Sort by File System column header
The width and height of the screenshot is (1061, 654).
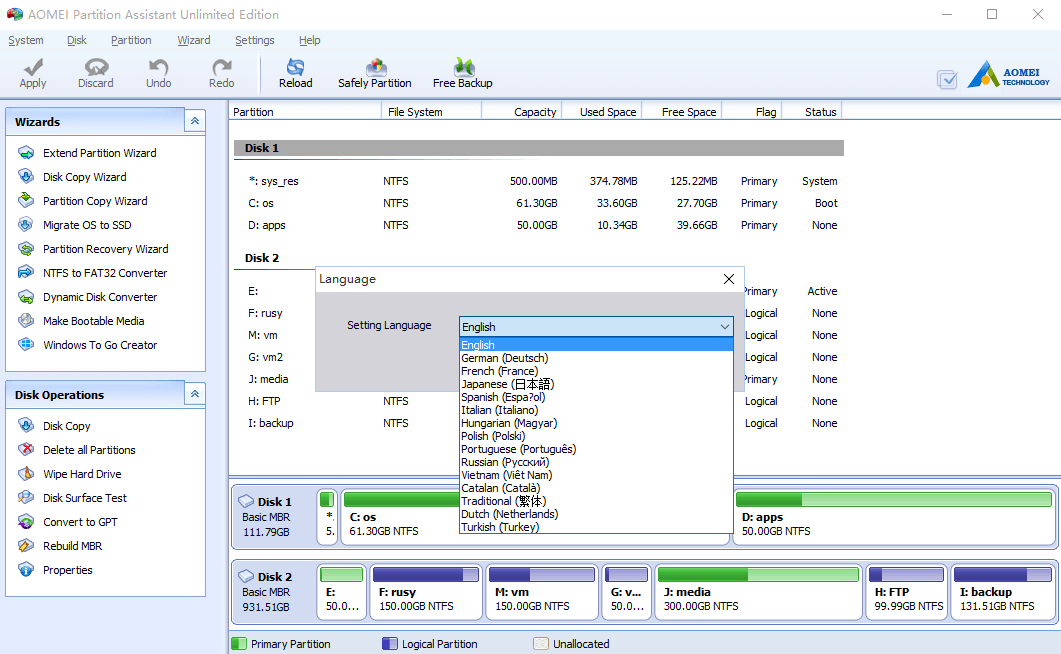432,112
